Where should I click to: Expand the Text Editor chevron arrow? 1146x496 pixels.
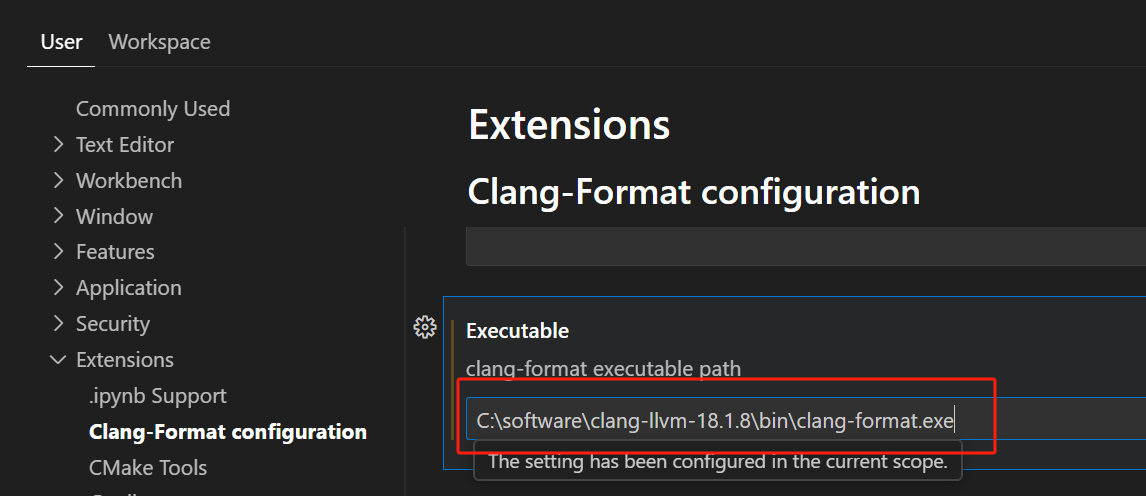pos(58,145)
